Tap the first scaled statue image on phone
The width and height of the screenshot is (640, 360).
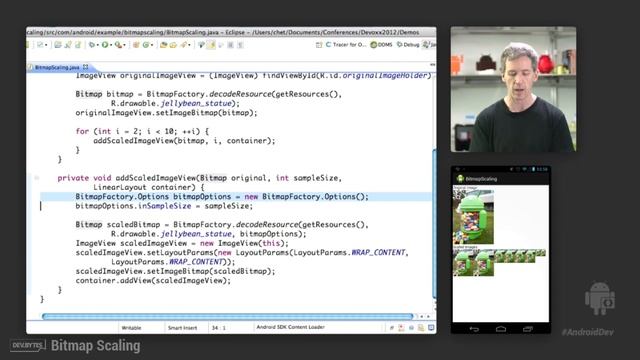click(x=463, y=263)
